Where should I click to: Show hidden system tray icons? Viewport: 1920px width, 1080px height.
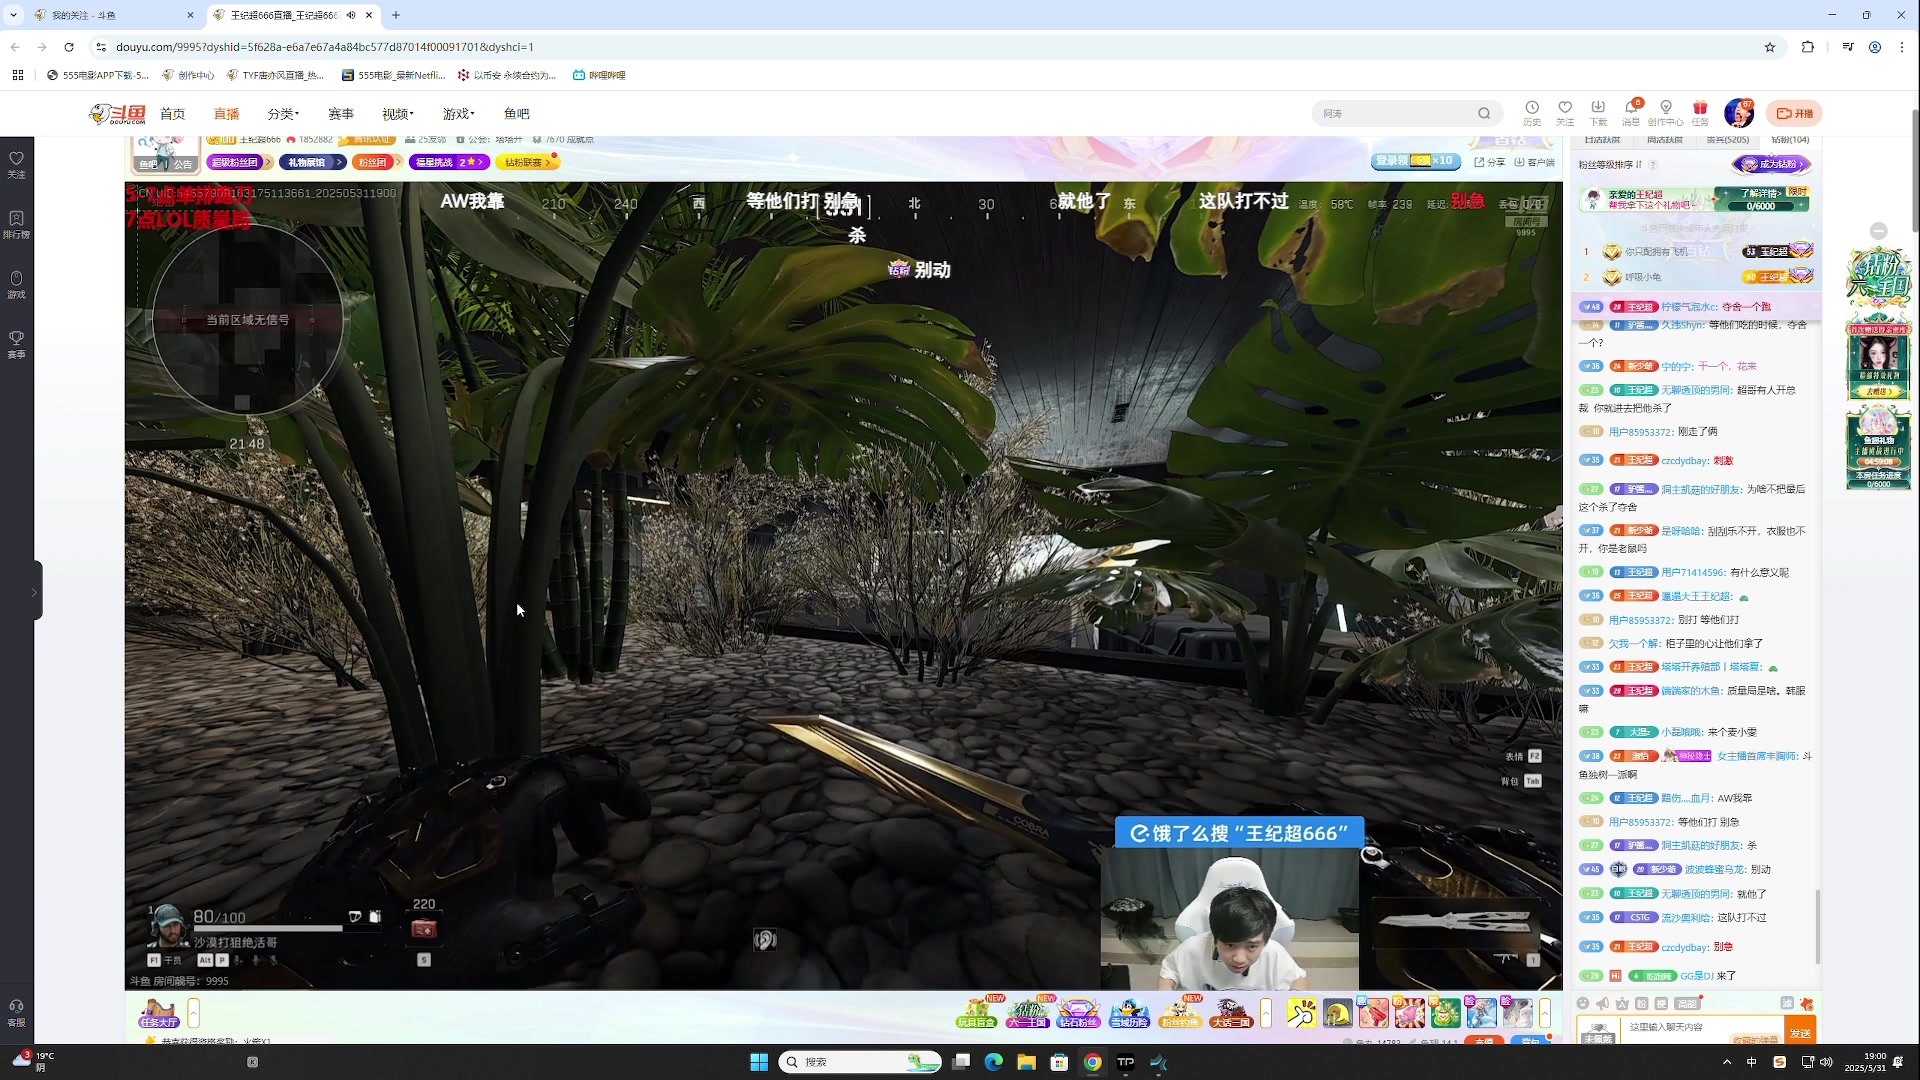pos(1727,1062)
